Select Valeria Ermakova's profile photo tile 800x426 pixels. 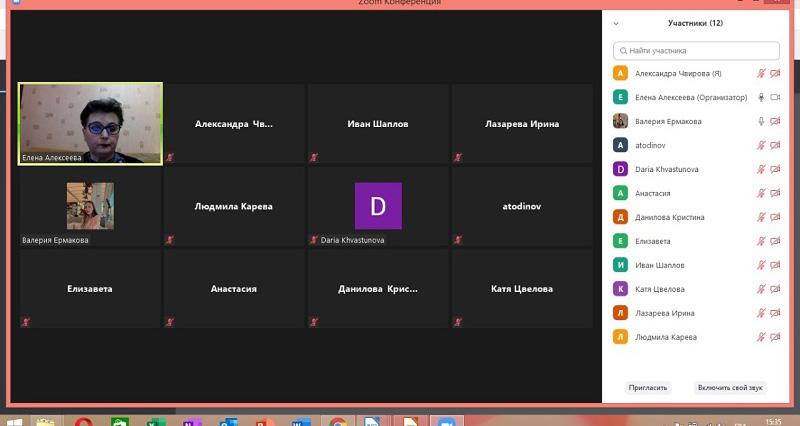[91, 206]
